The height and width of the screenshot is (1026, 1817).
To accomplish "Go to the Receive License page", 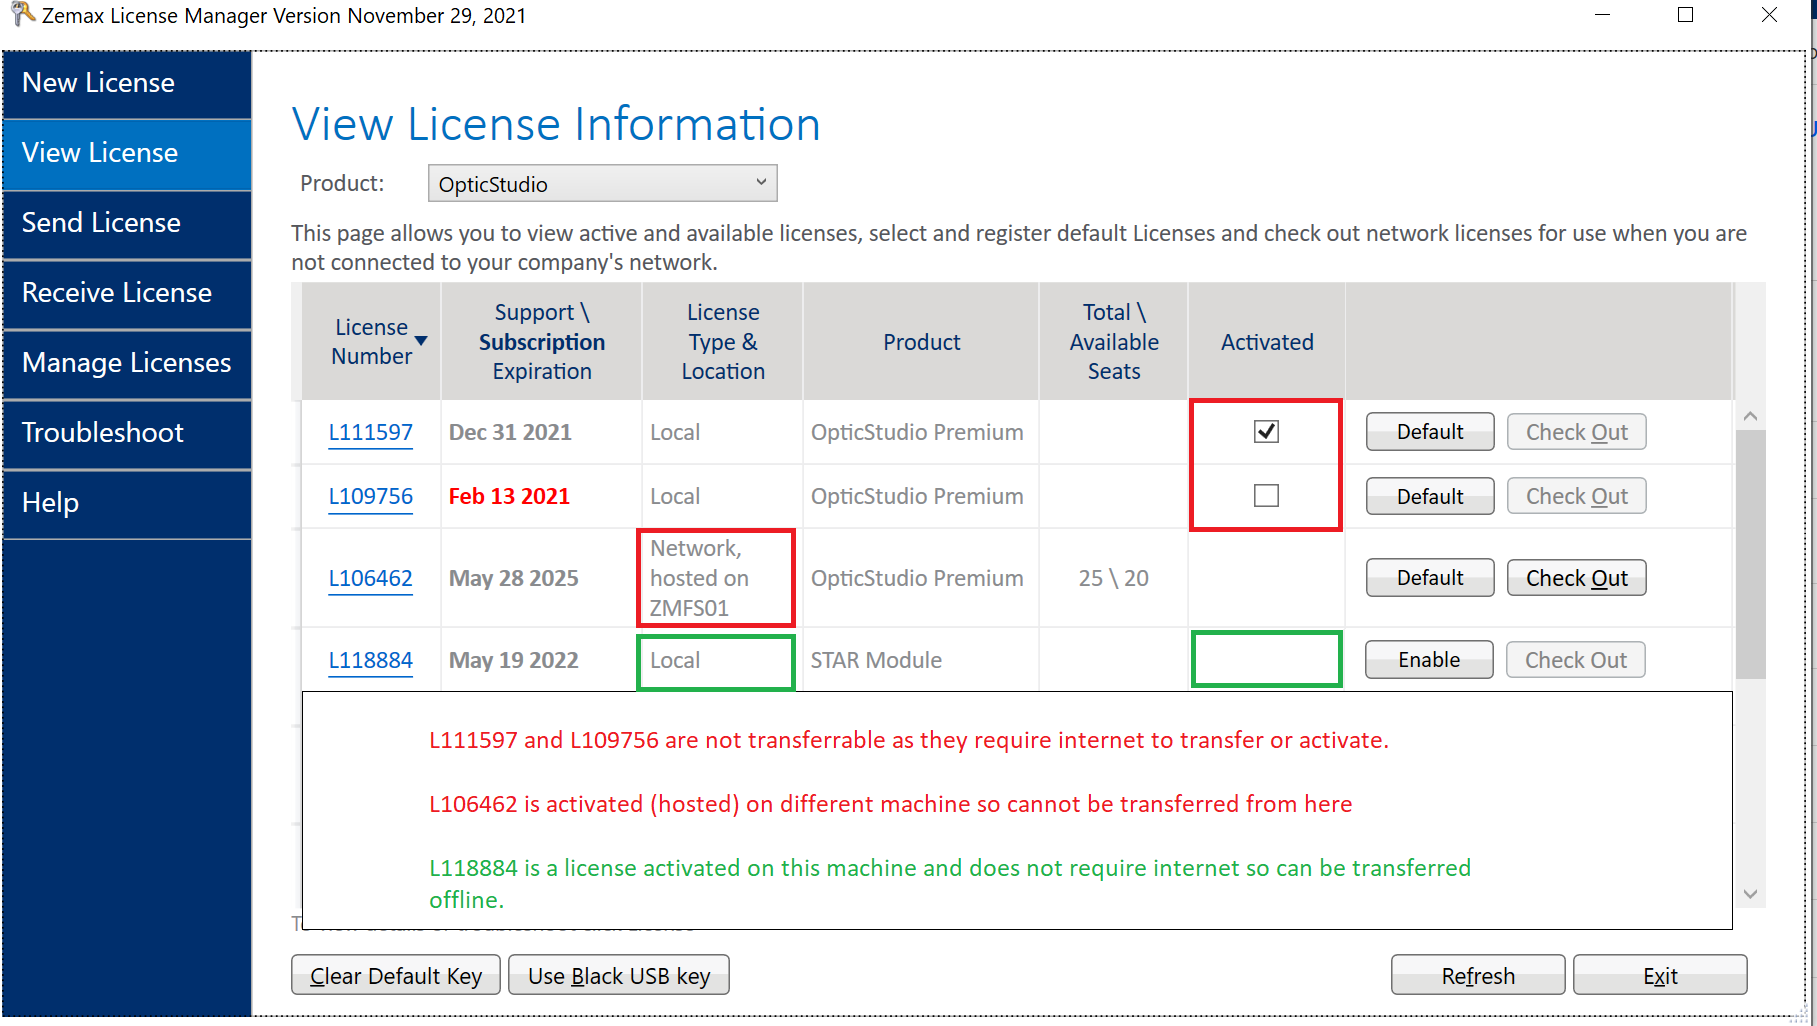I will [127, 294].
